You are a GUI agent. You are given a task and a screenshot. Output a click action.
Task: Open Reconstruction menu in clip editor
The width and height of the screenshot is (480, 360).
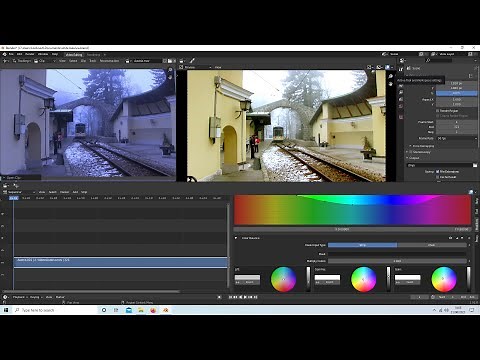coord(109,61)
